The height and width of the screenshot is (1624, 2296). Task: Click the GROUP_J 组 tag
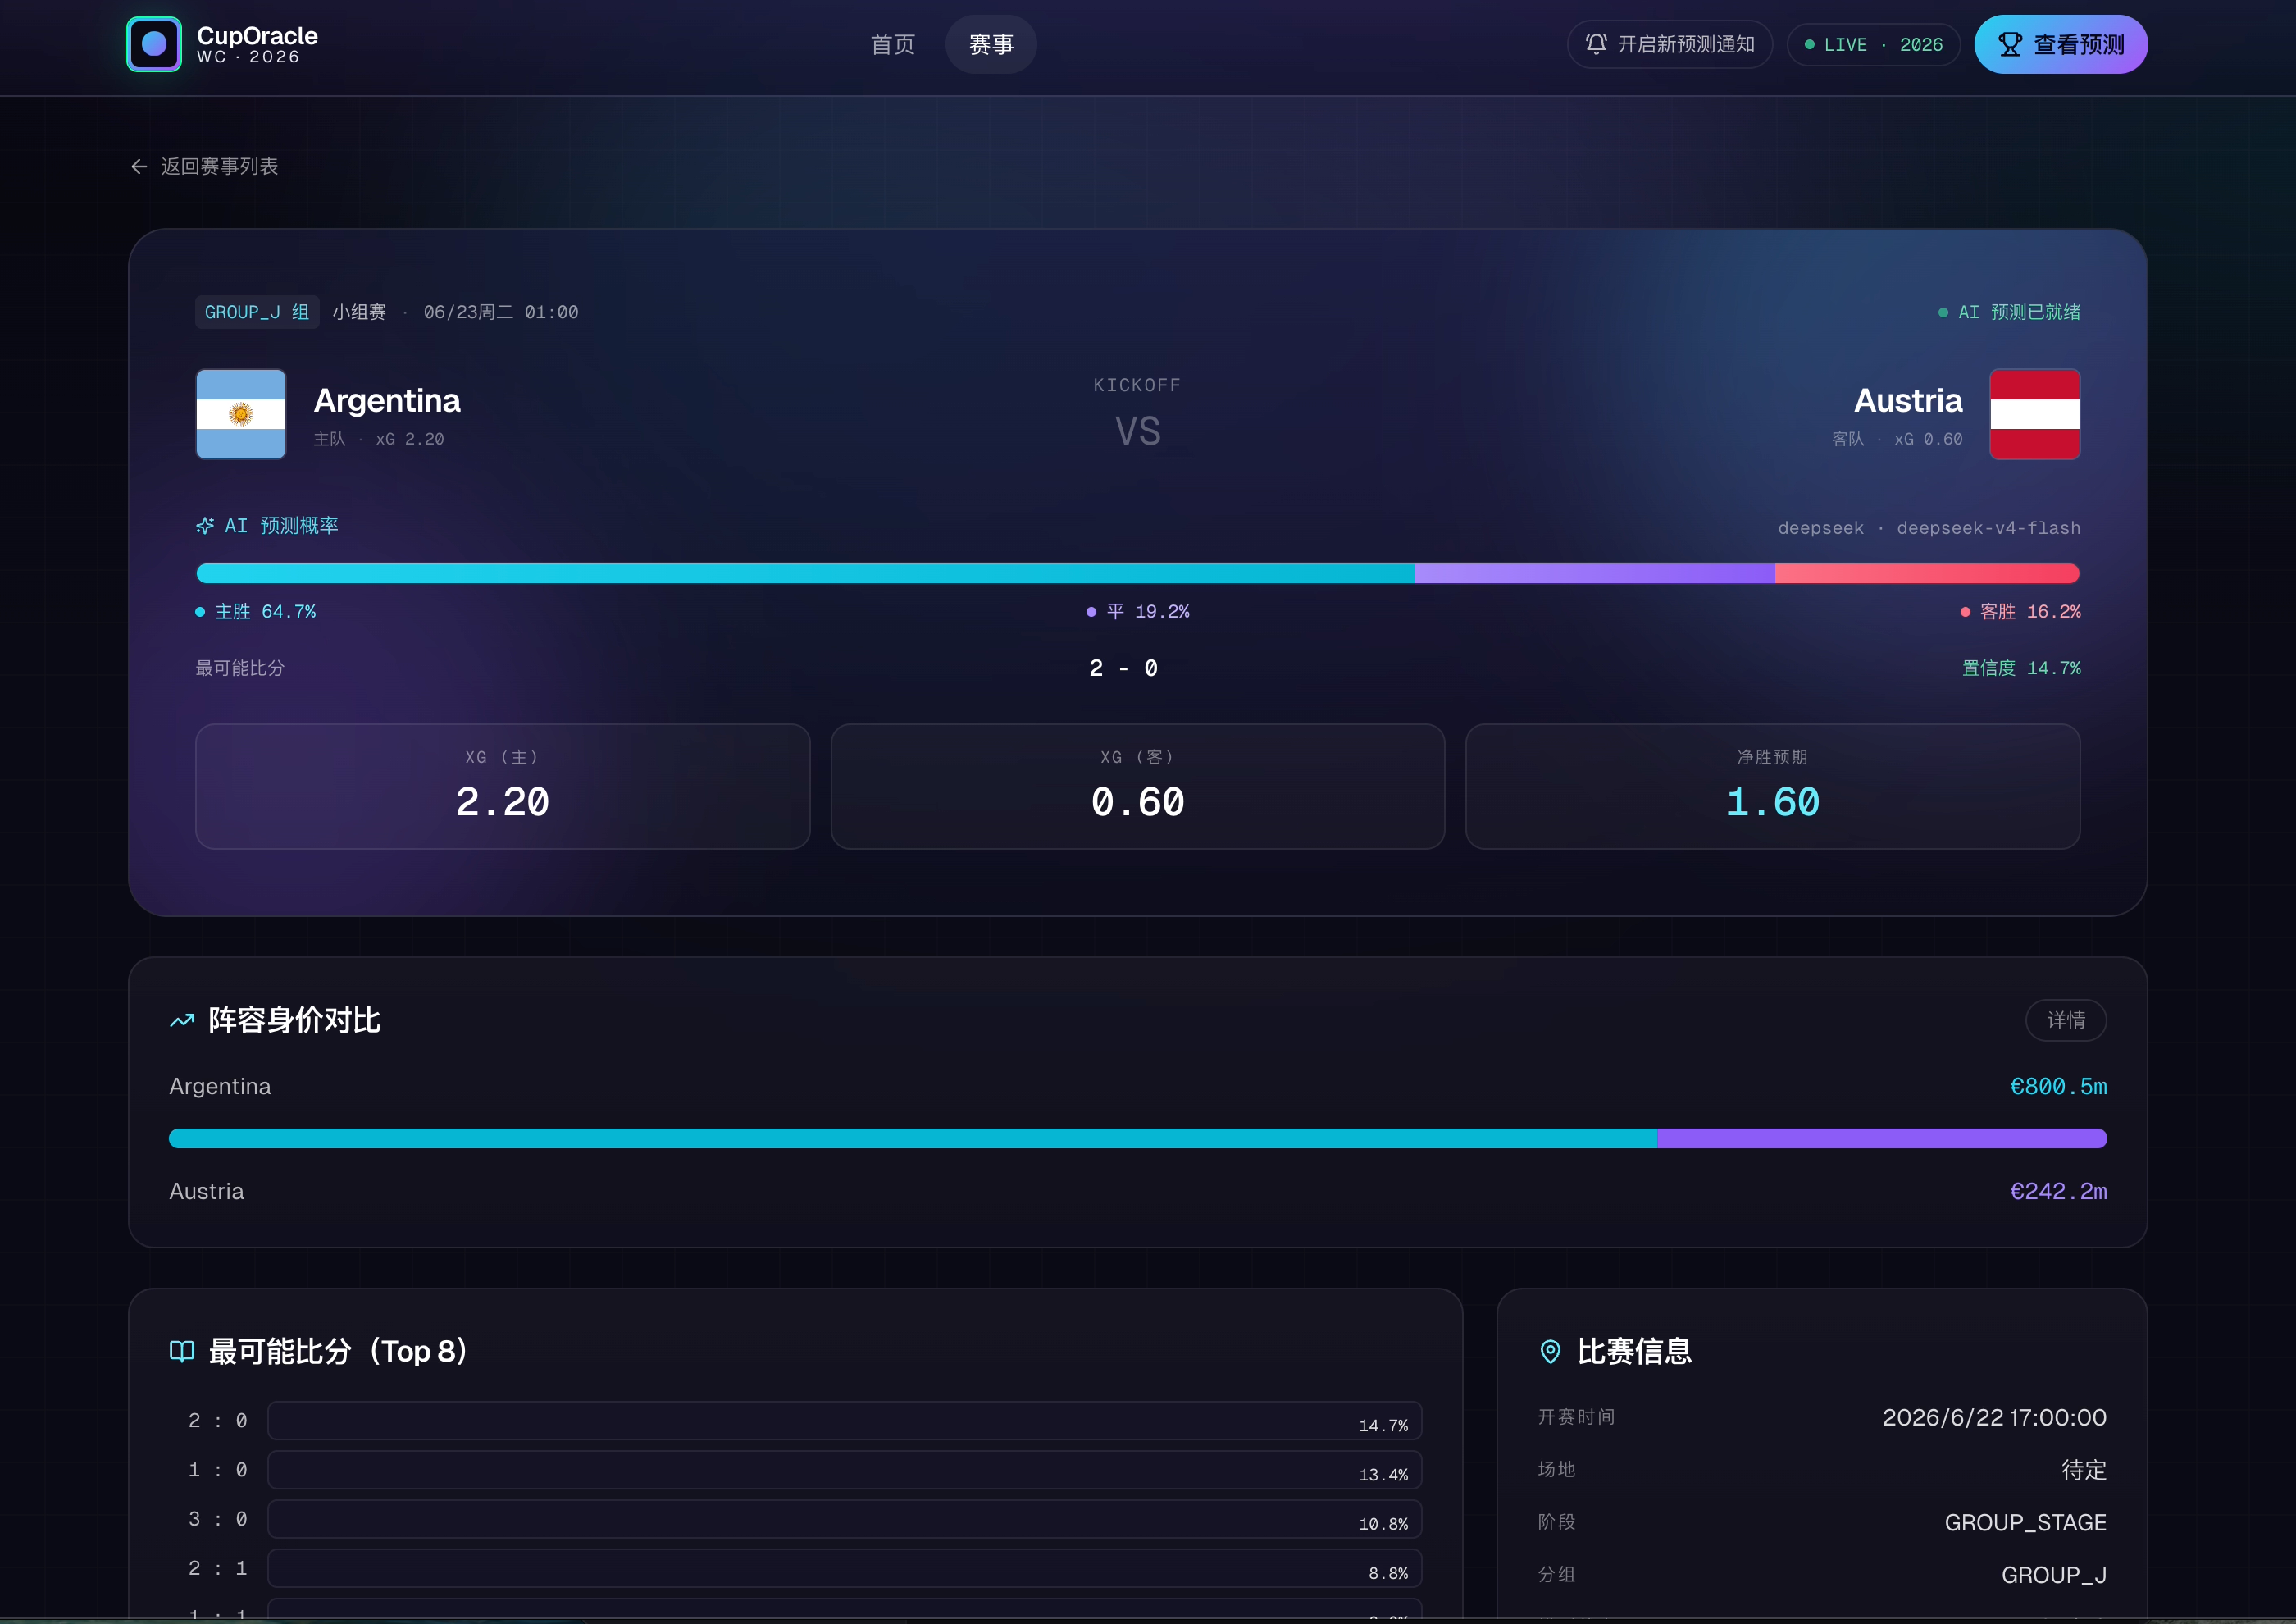(x=257, y=312)
